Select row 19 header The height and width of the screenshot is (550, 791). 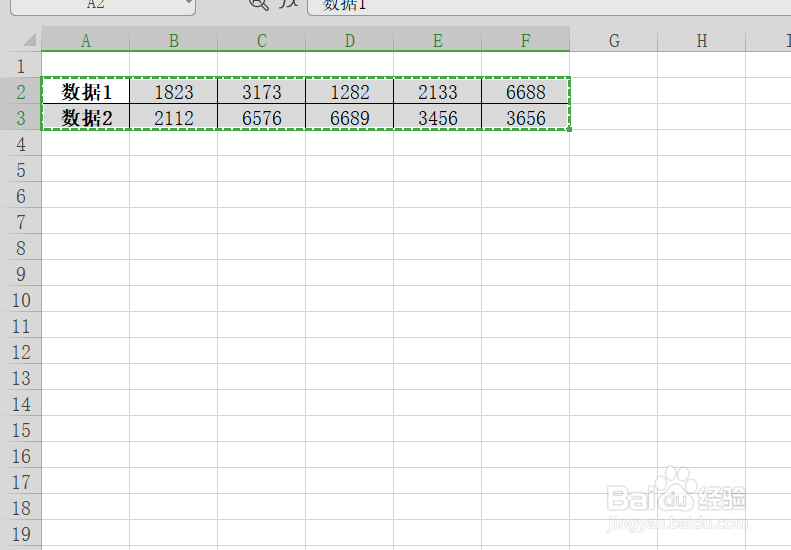(x=21, y=534)
